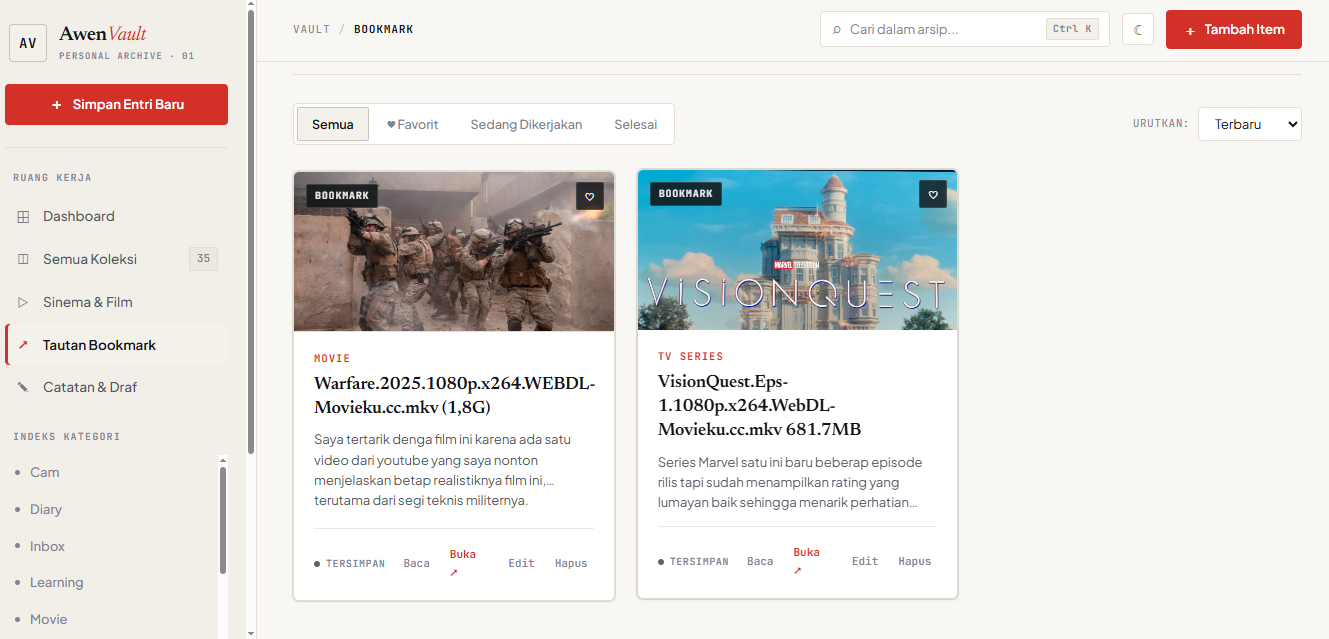Toggle dark mode with the moon icon
Image resolution: width=1329 pixels, height=639 pixels.
click(1138, 30)
